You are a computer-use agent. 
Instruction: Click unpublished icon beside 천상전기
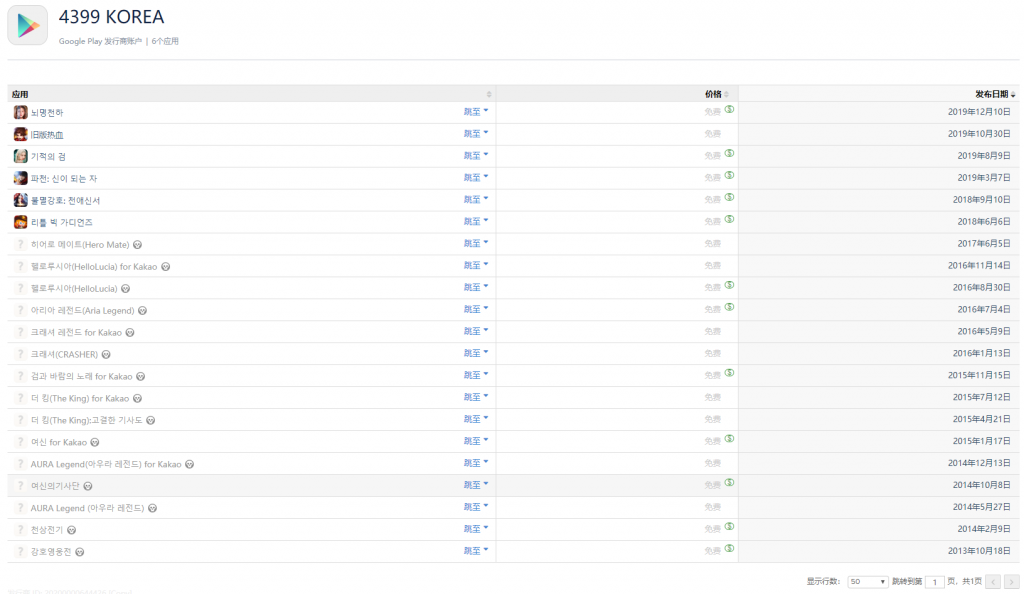pyautogui.click(x=72, y=530)
